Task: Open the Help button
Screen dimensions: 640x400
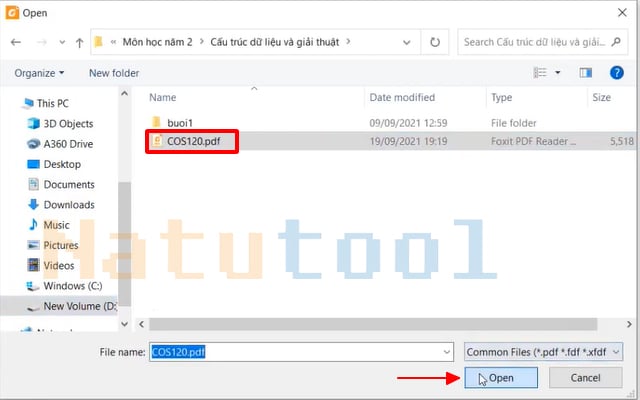Action: click(x=617, y=73)
